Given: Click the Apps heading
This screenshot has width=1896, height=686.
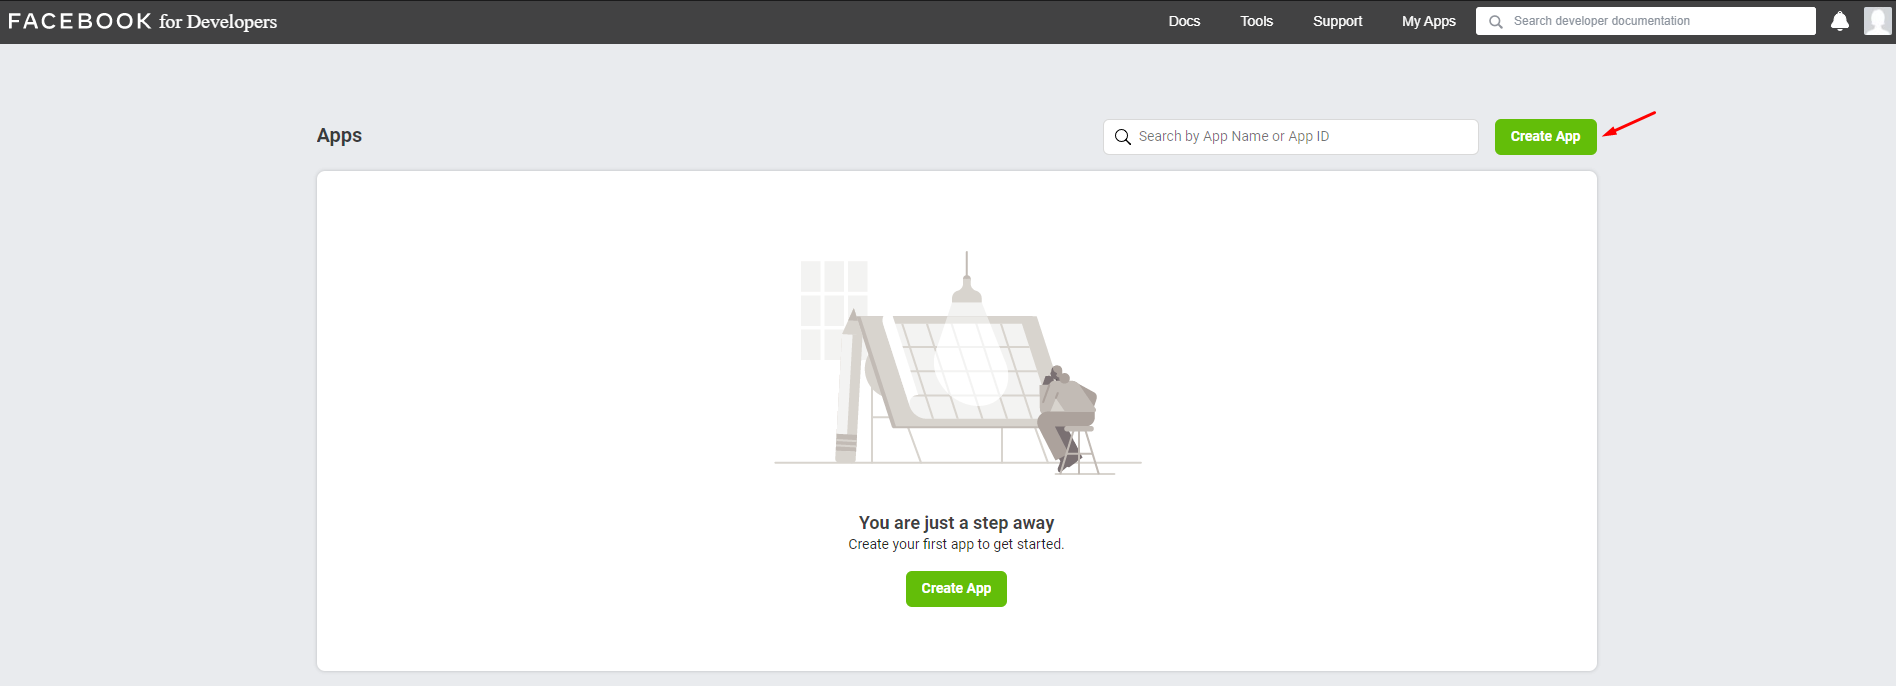Looking at the screenshot, I should click(339, 136).
